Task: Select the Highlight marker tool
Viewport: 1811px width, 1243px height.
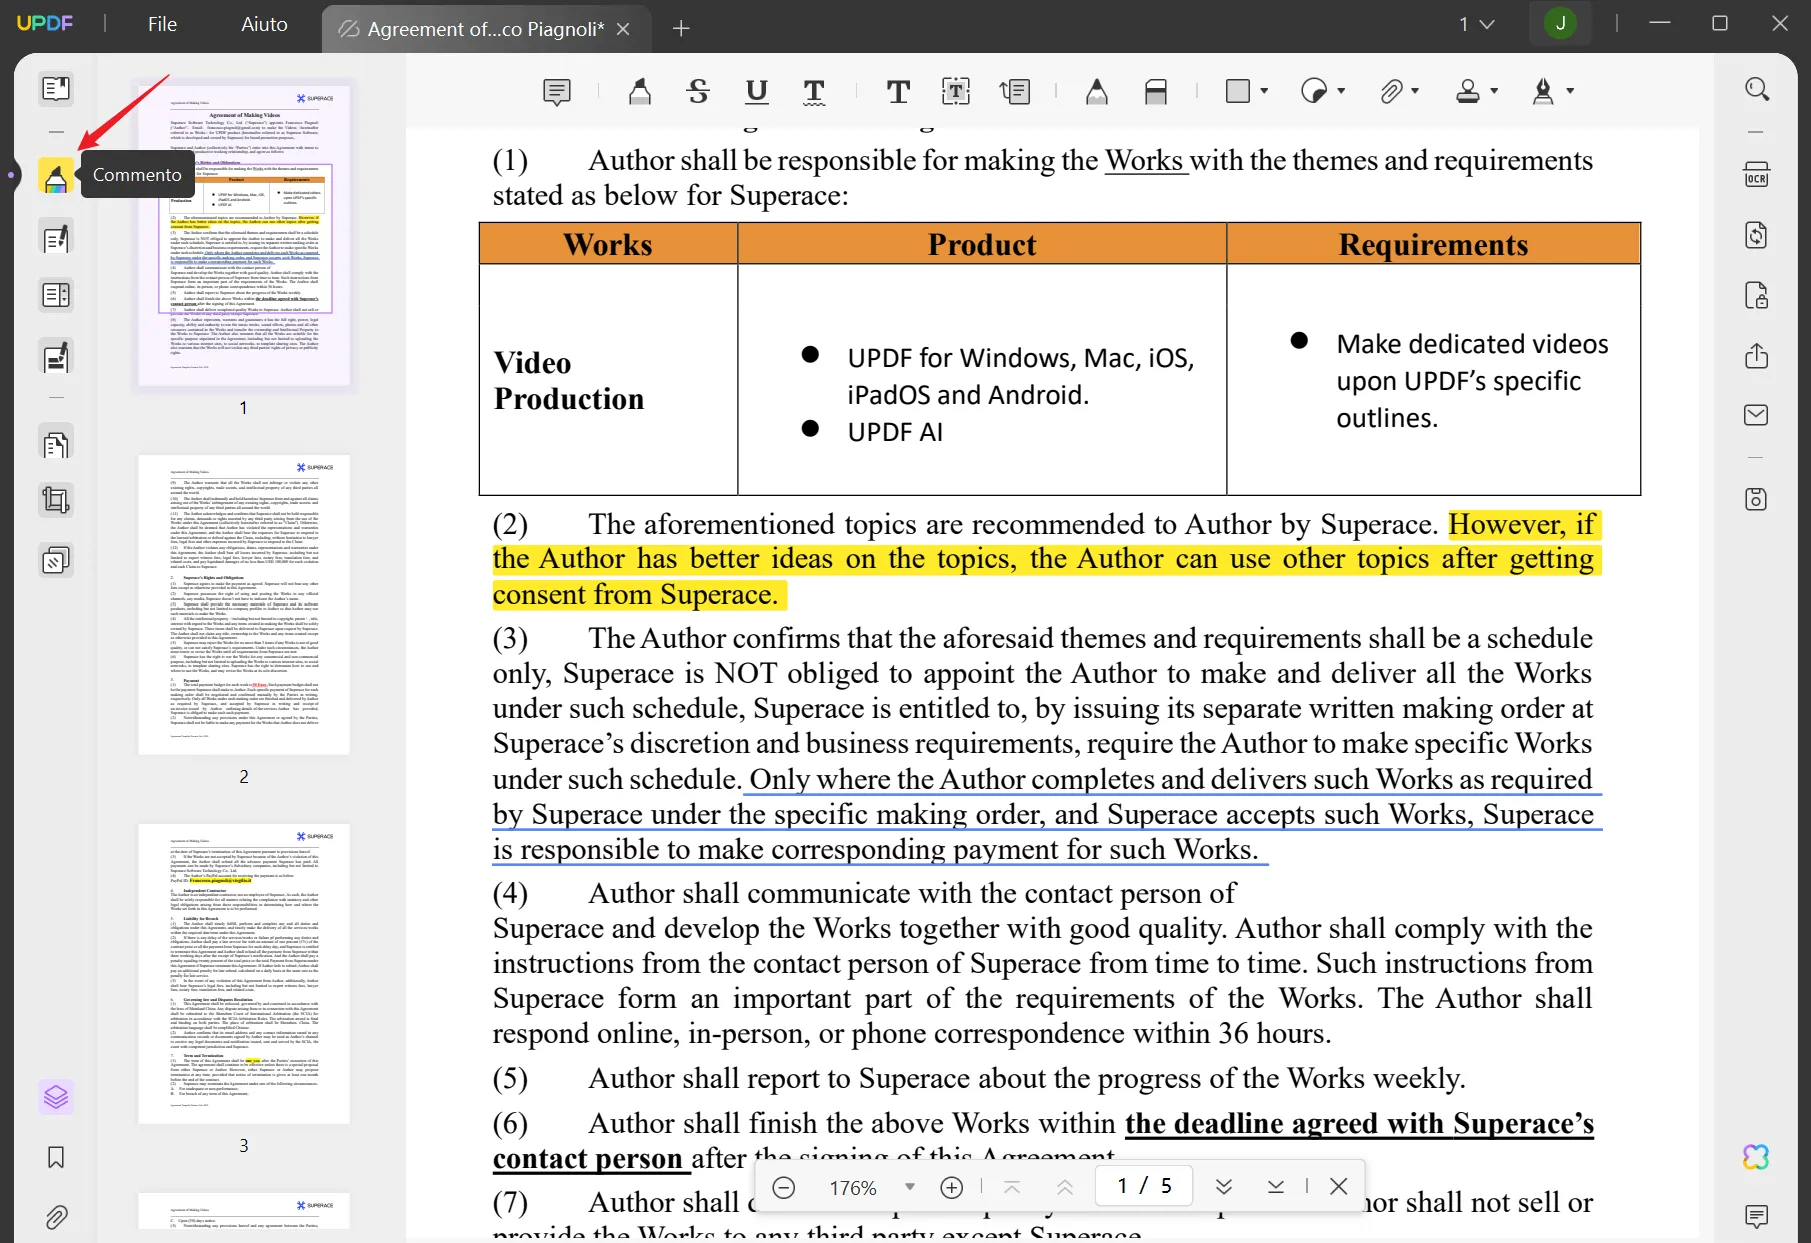Action: (x=640, y=92)
